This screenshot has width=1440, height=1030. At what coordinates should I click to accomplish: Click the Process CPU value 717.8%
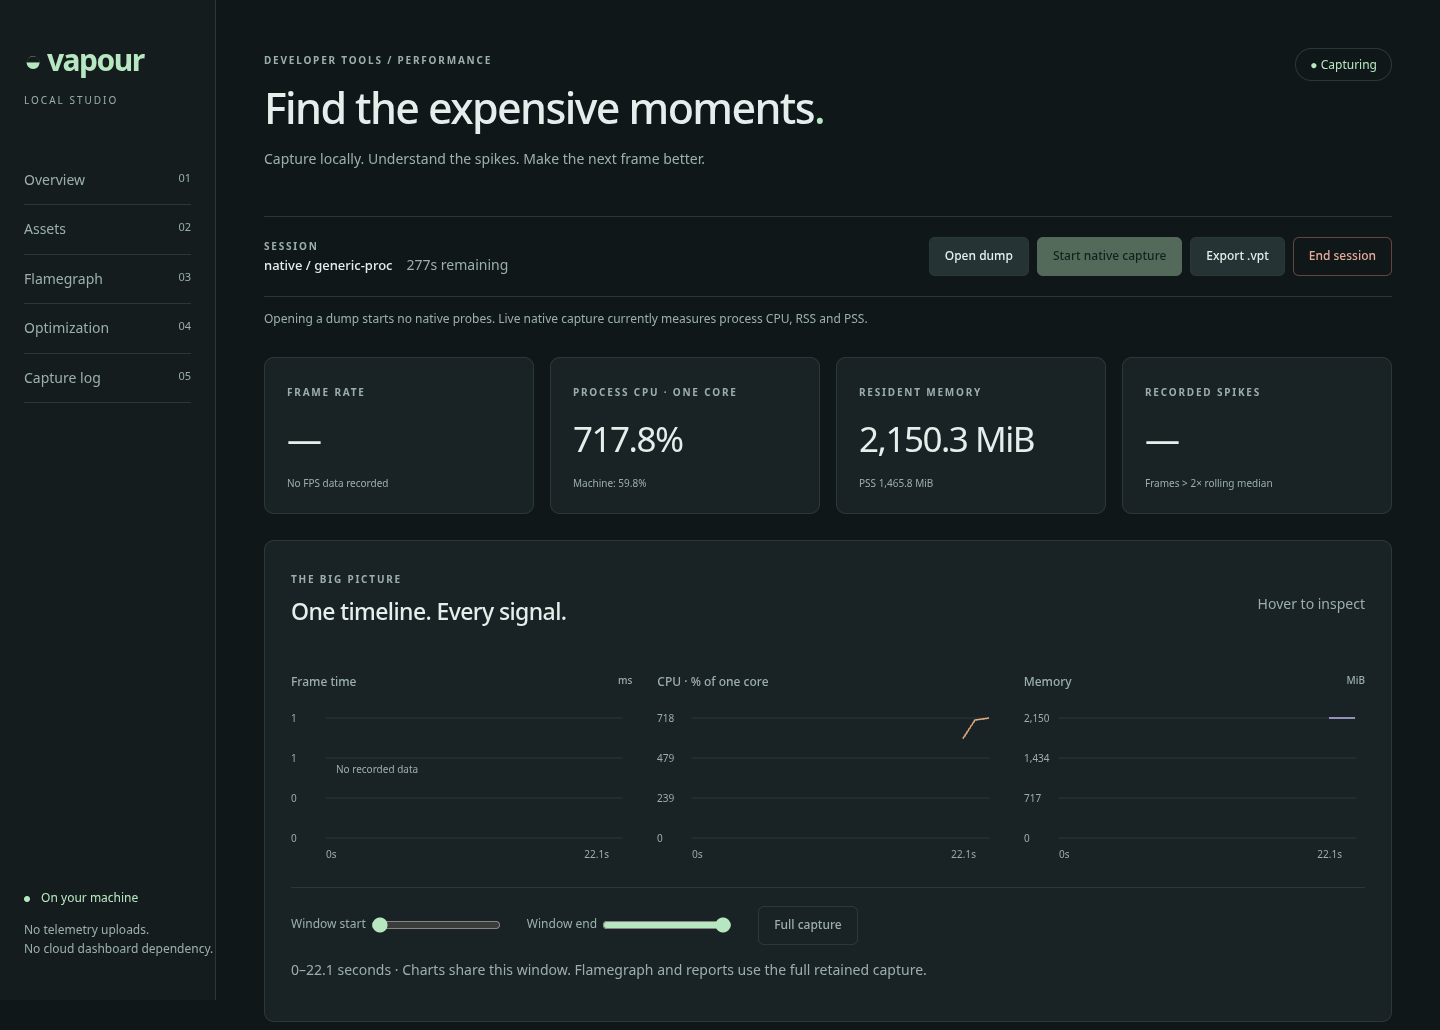coord(628,440)
